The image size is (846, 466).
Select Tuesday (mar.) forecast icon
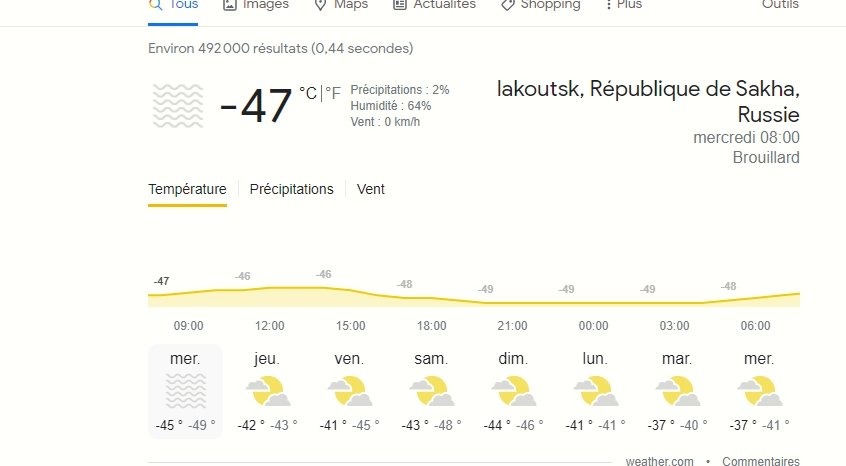click(678, 392)
